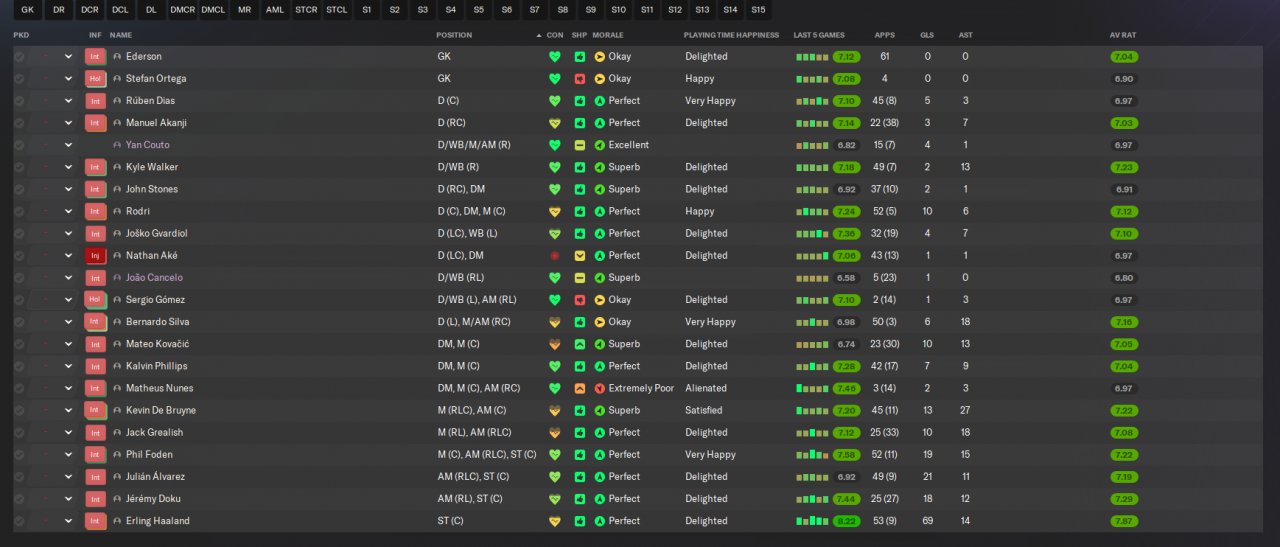Screen dimensions: 1280x547
Task: Click the Int info badge for Ederson
Action: tap(96, 57)
